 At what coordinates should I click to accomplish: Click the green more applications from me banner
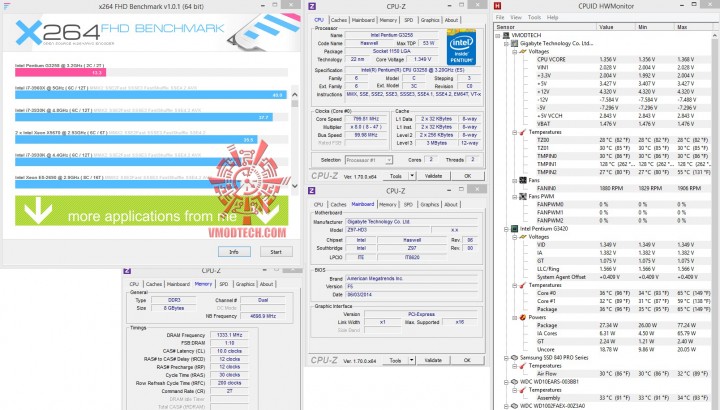tap(152, 211)
